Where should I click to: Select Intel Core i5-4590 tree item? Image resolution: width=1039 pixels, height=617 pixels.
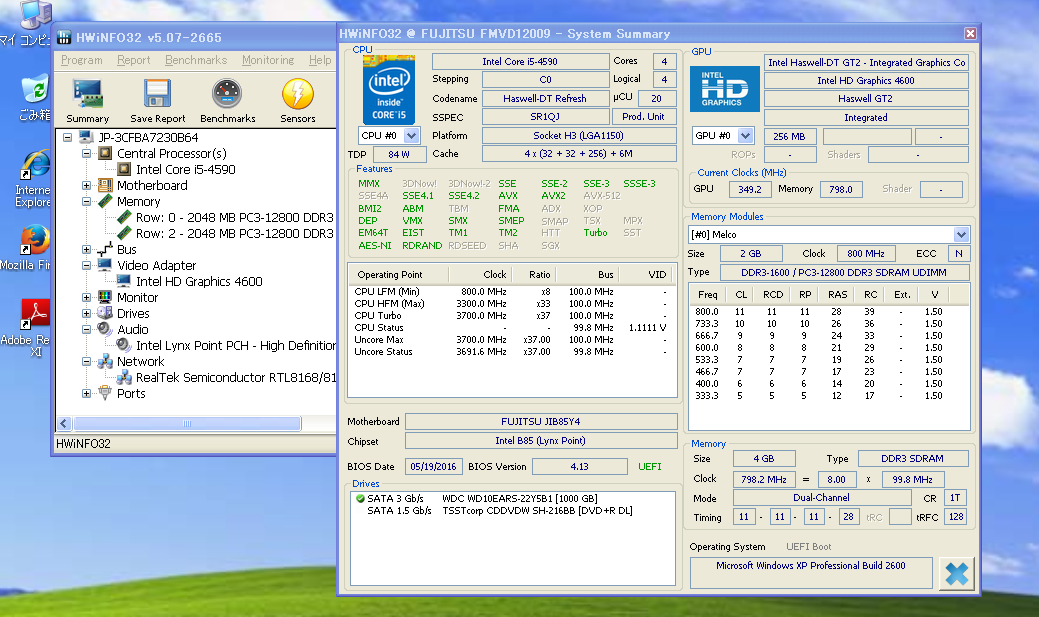[x=186, y=170]
